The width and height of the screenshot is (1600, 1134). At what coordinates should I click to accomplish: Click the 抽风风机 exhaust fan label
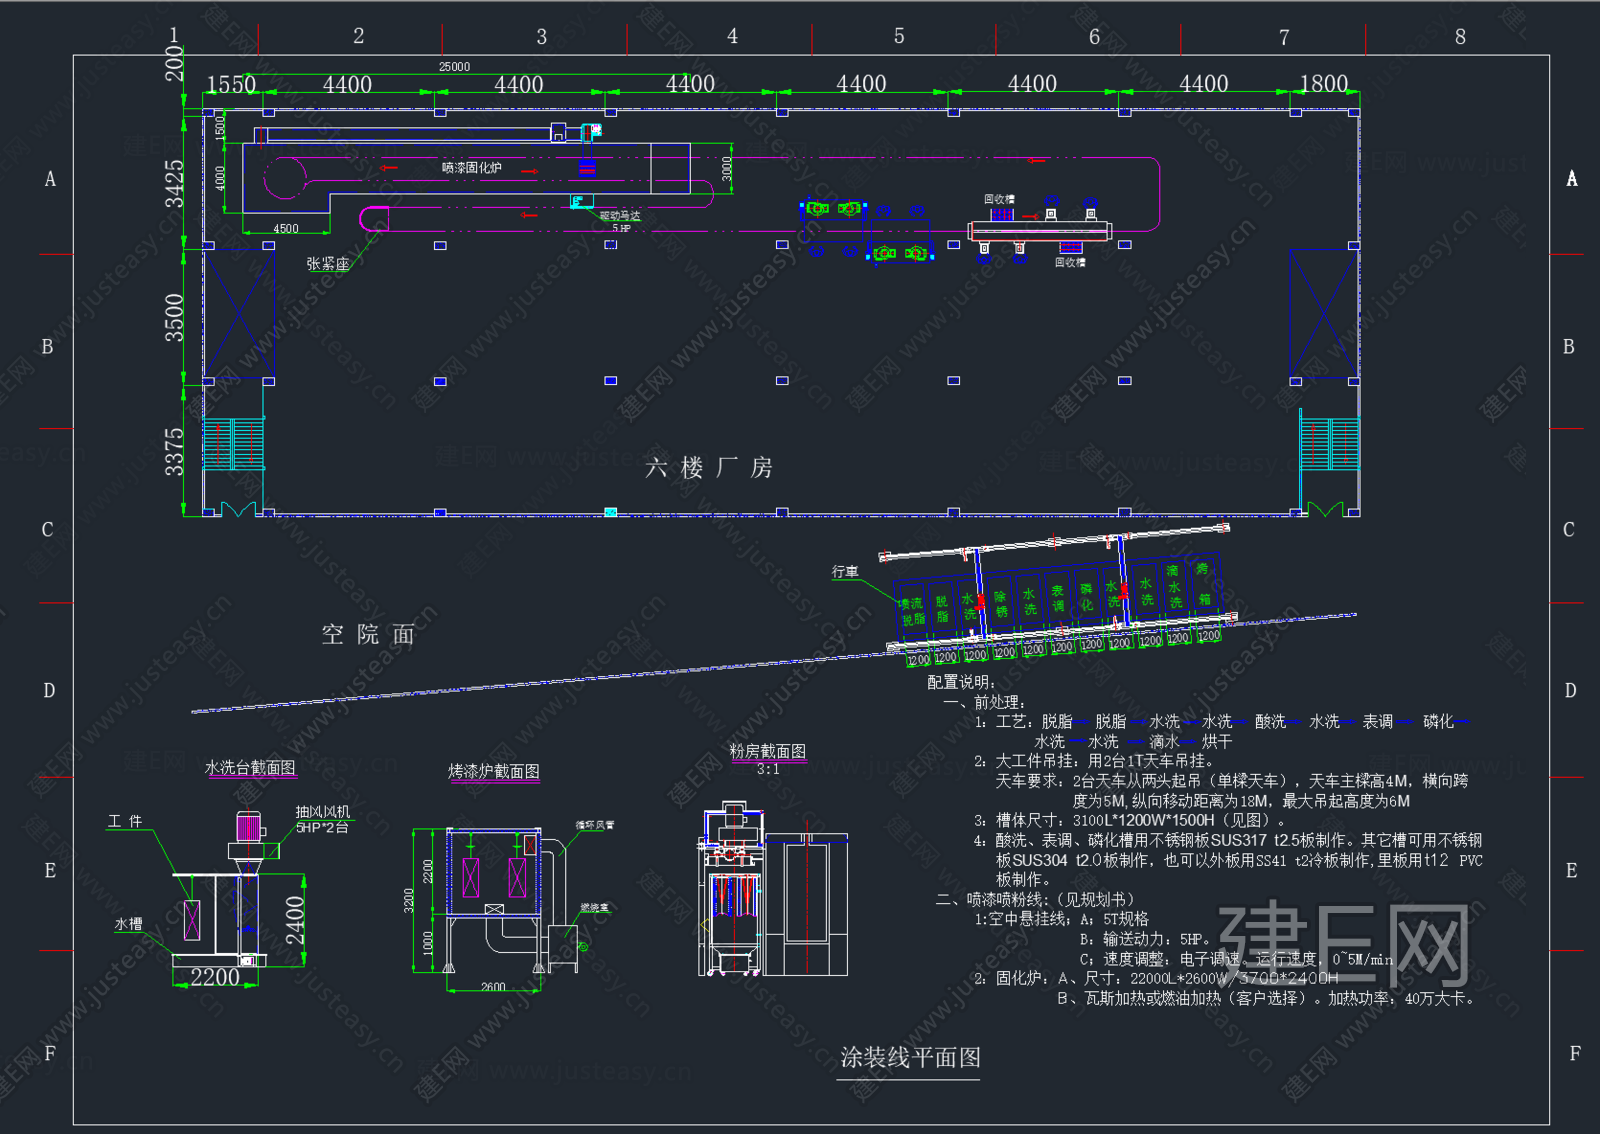322,812
